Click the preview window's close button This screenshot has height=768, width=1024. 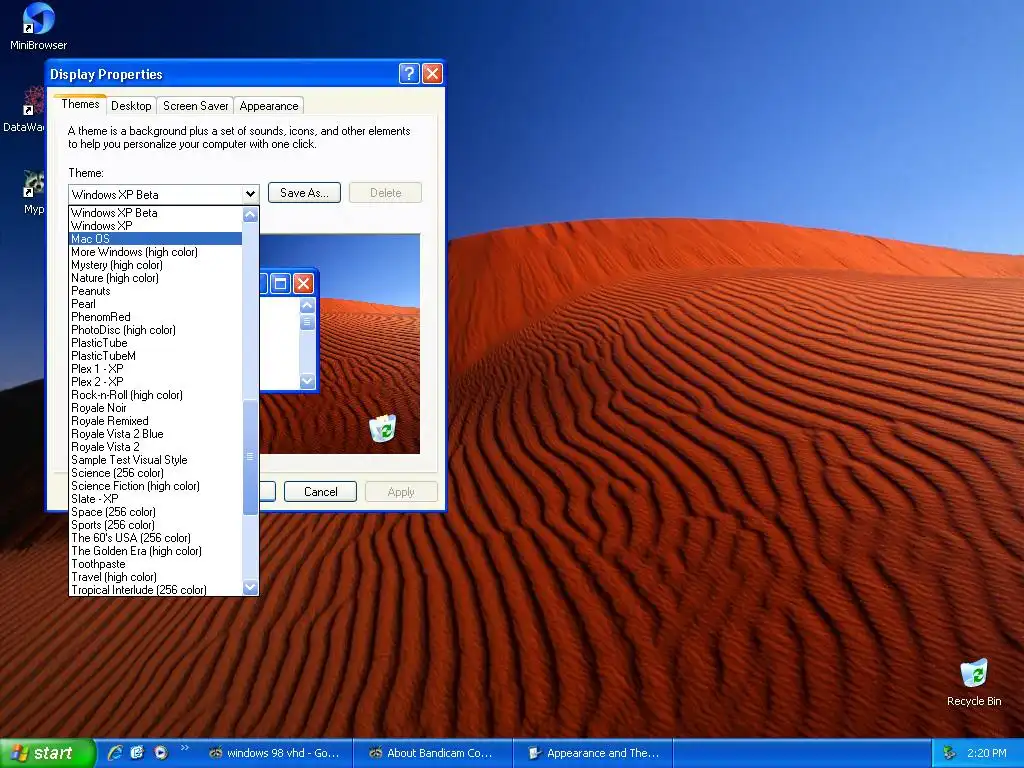click(303, 283)
